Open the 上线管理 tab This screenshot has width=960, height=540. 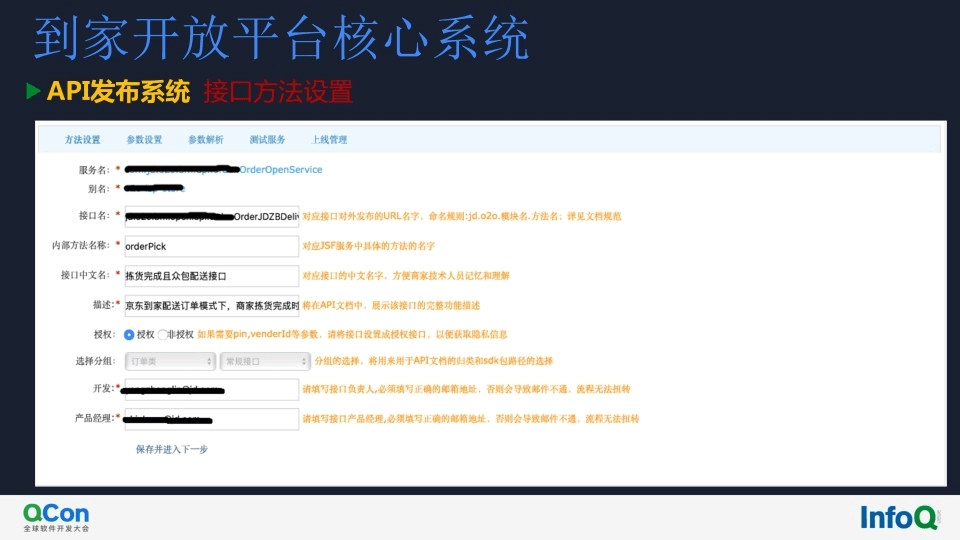point(329,140)
